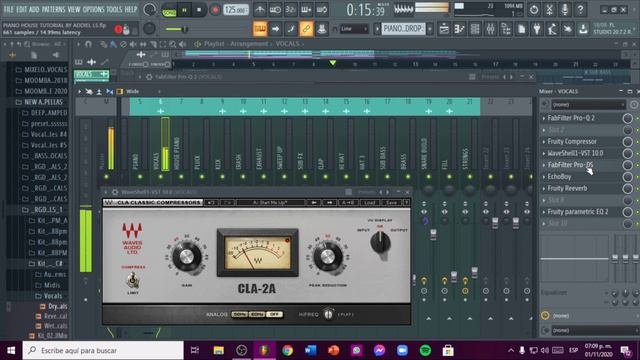Toggle WaveShell1-VST 10.0 slot enable knob
The width and height of the screenshot is (640, 360).
click(627, 153)
